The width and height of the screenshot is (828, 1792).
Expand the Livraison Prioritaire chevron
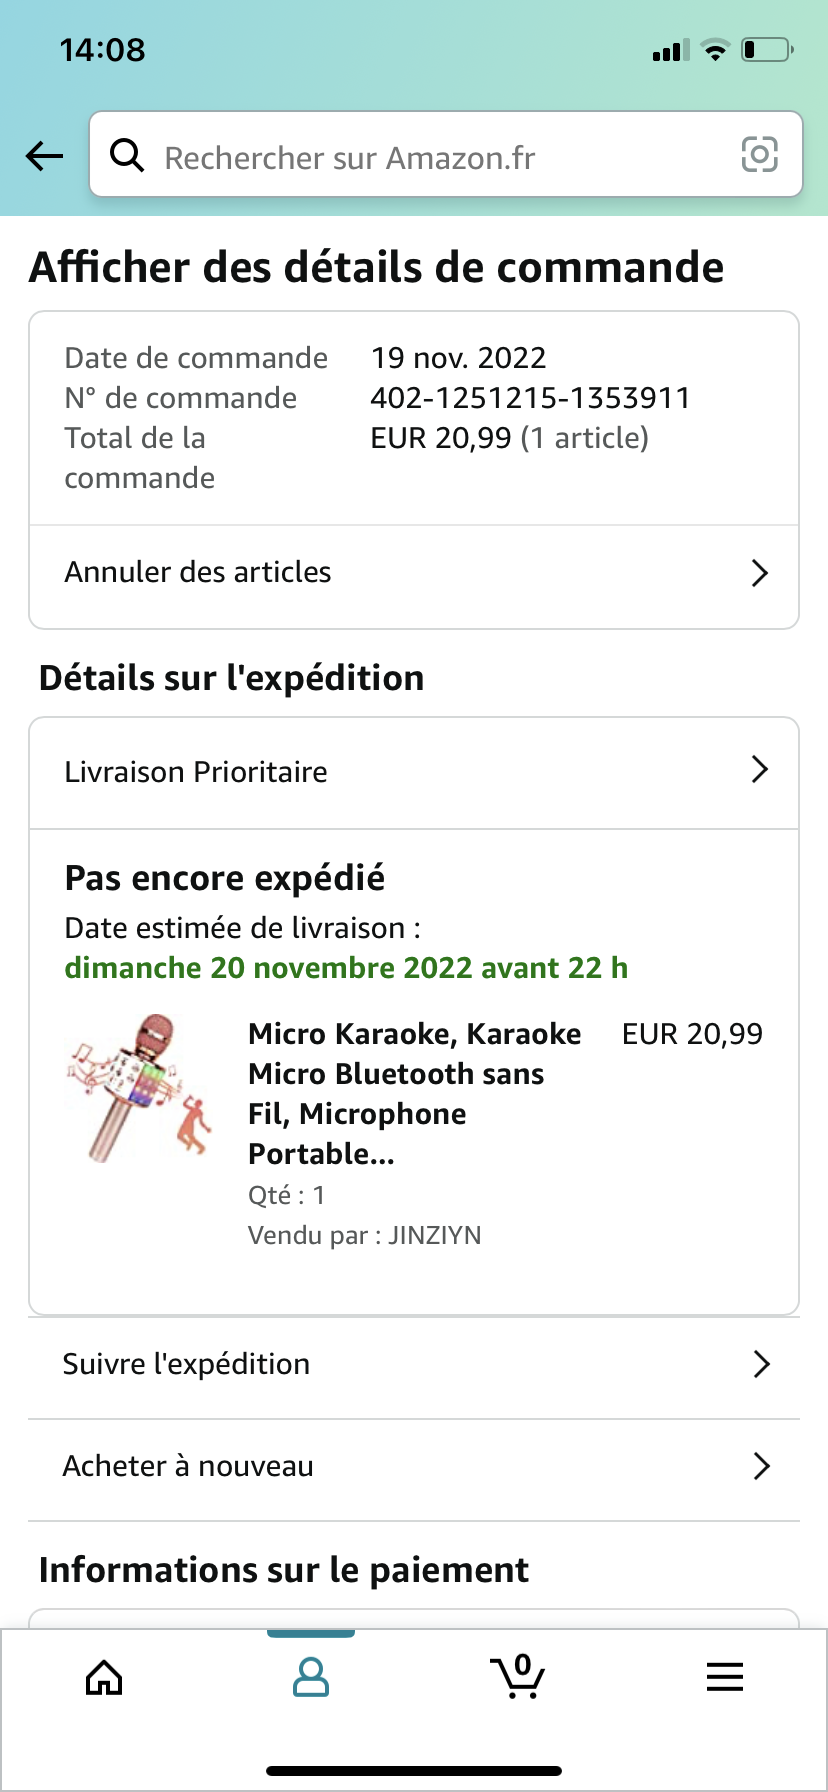760,769
